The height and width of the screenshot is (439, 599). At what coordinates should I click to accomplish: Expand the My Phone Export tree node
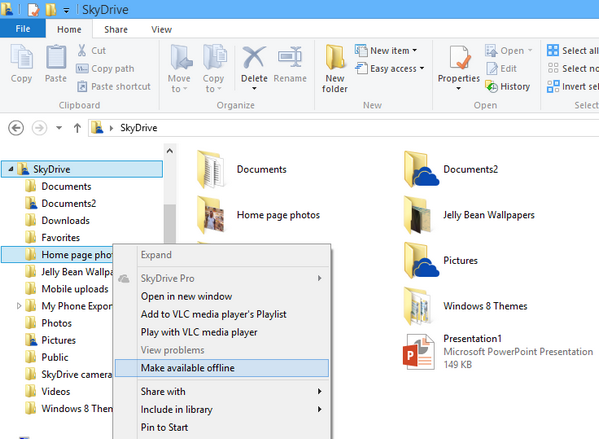(x=19, y=306)
